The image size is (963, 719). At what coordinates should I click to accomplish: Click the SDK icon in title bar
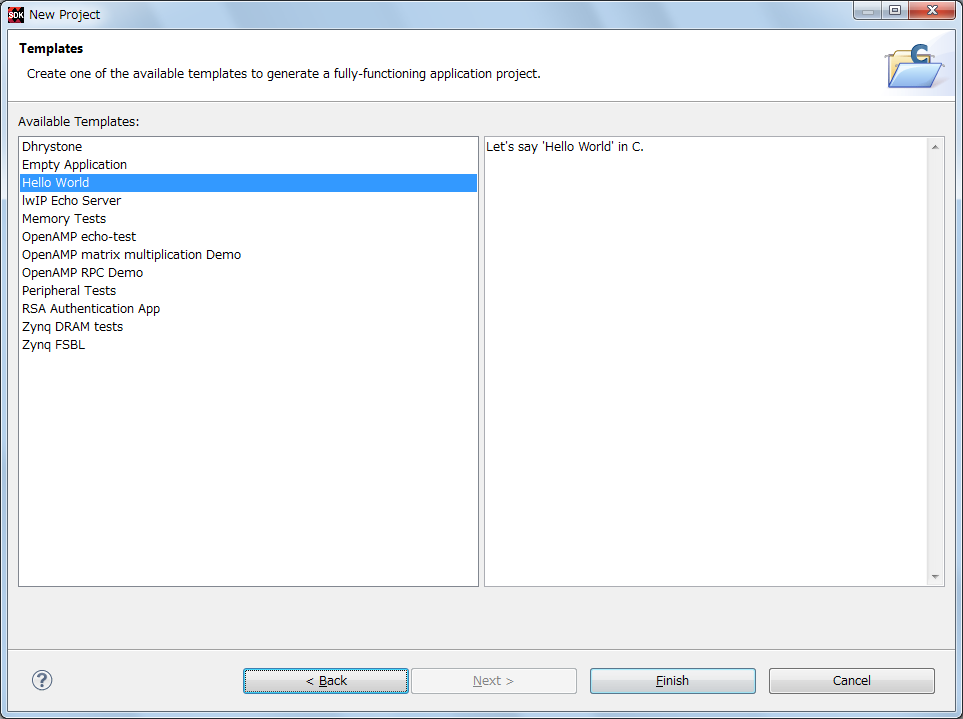point(16,14)
